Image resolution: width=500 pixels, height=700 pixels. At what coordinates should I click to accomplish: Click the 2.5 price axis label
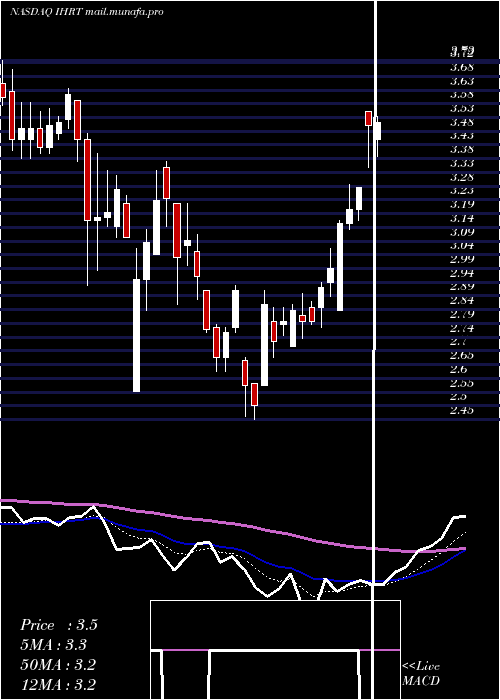pyautogui.click(x=458, y=396)
